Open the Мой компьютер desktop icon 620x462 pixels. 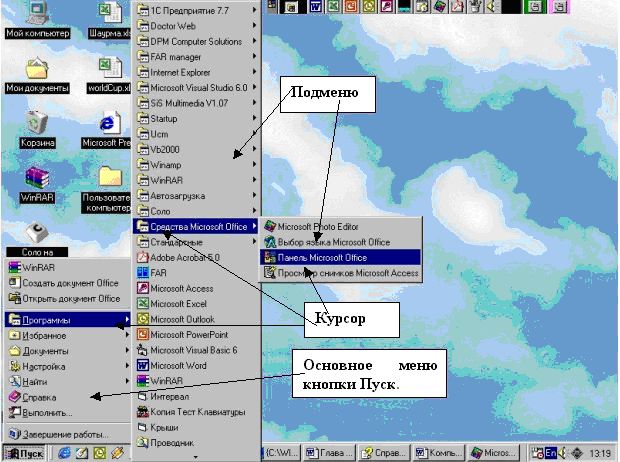tap(38, 20)
